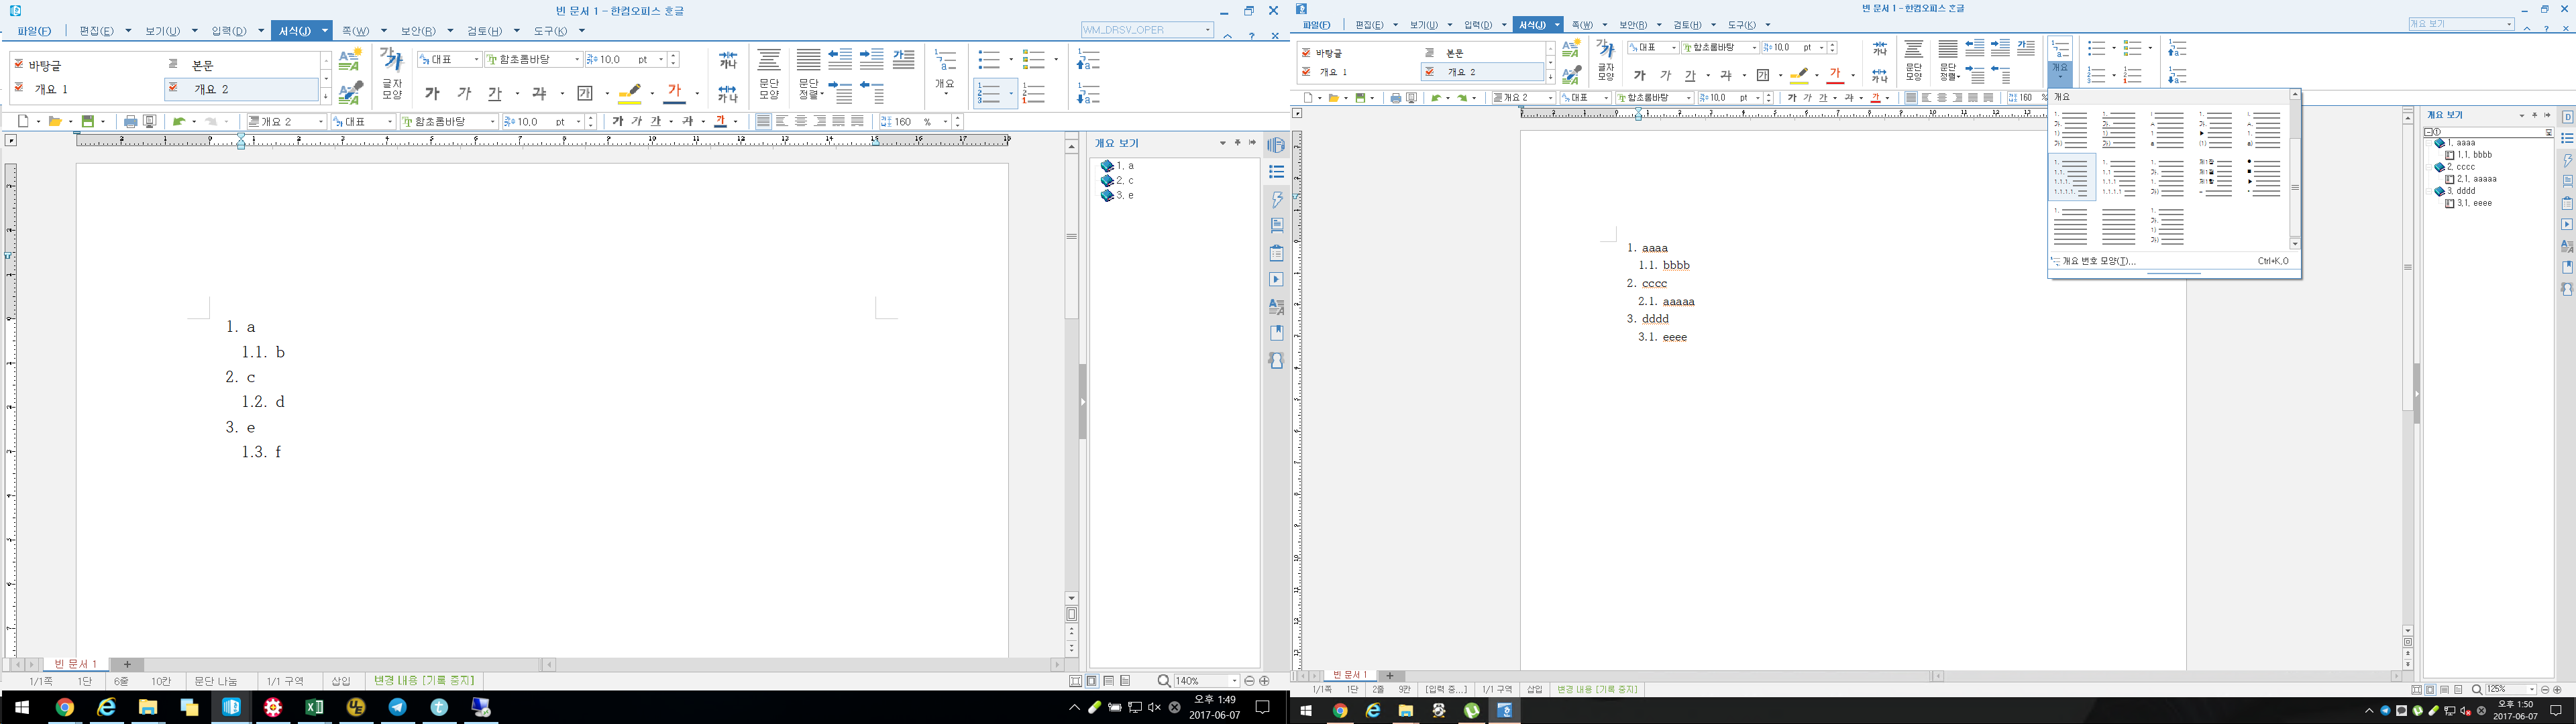Click 삽입 mode in left status bar

[x=341, y=681]
